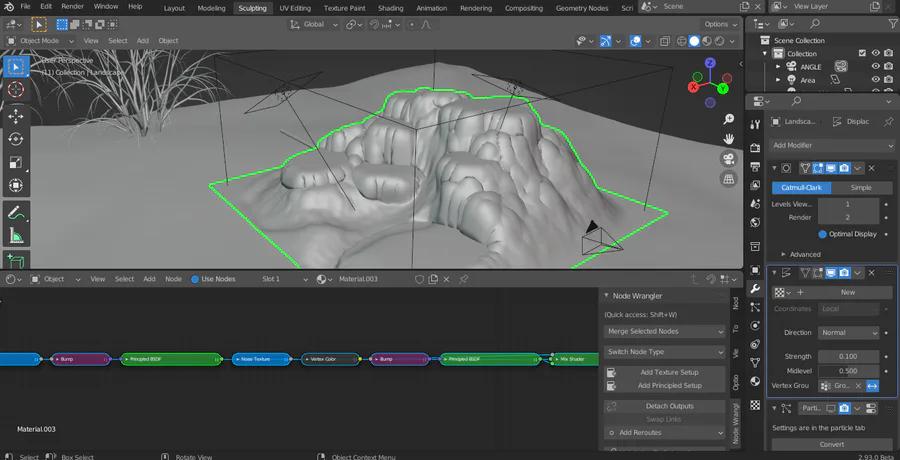Image resolution: width=900 pixels, height=460 pixels.
Task: Click the pan hand gizmo in viewport
Action: (x=728, y=138)
